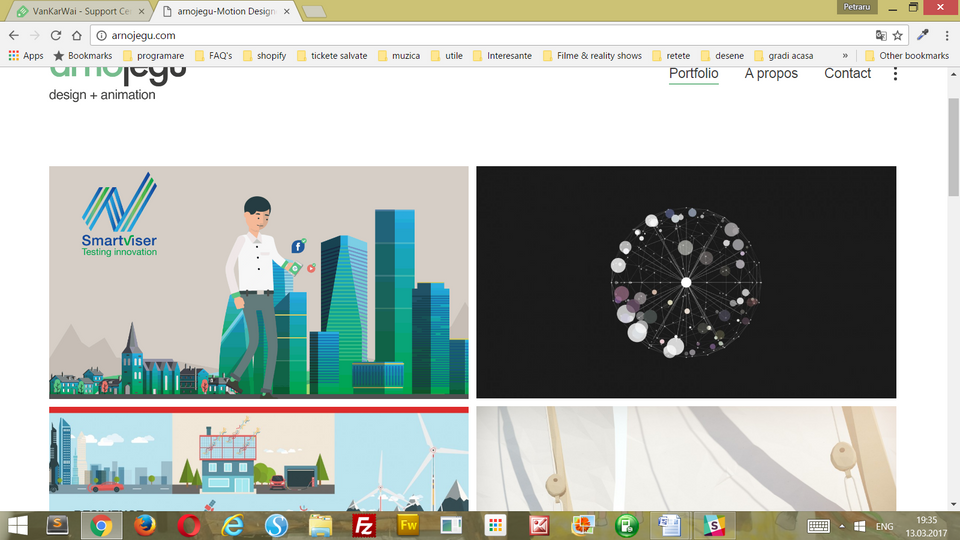960x540 pixels.
Task: Click the eyedropper extension icon
Action: pos(923,35)
